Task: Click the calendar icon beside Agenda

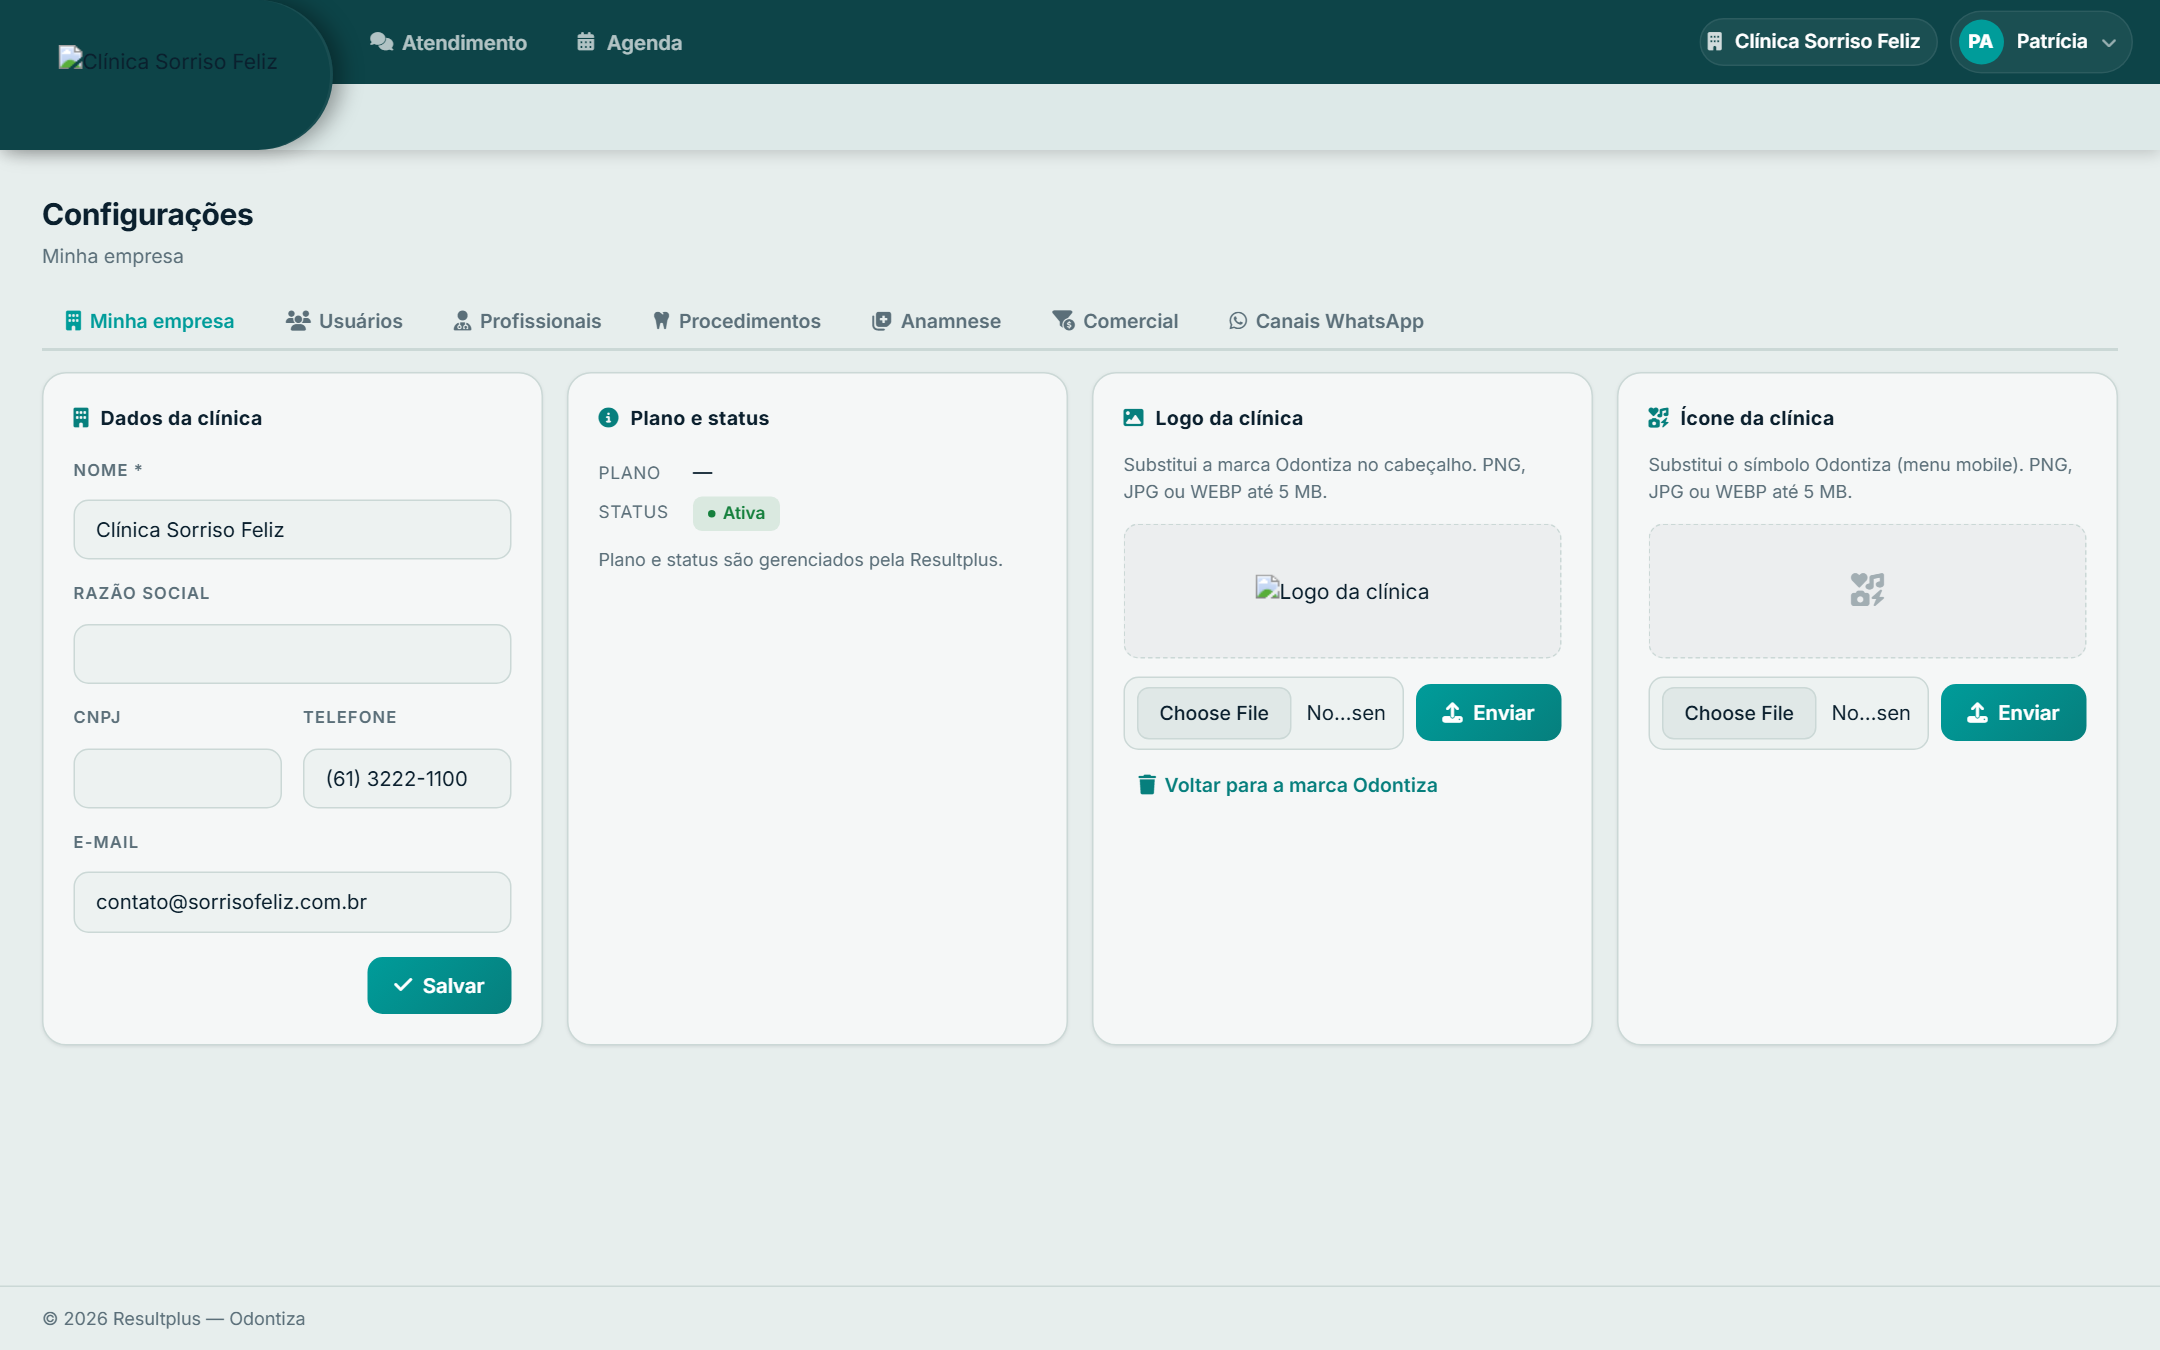Action: tap(586, 42)
